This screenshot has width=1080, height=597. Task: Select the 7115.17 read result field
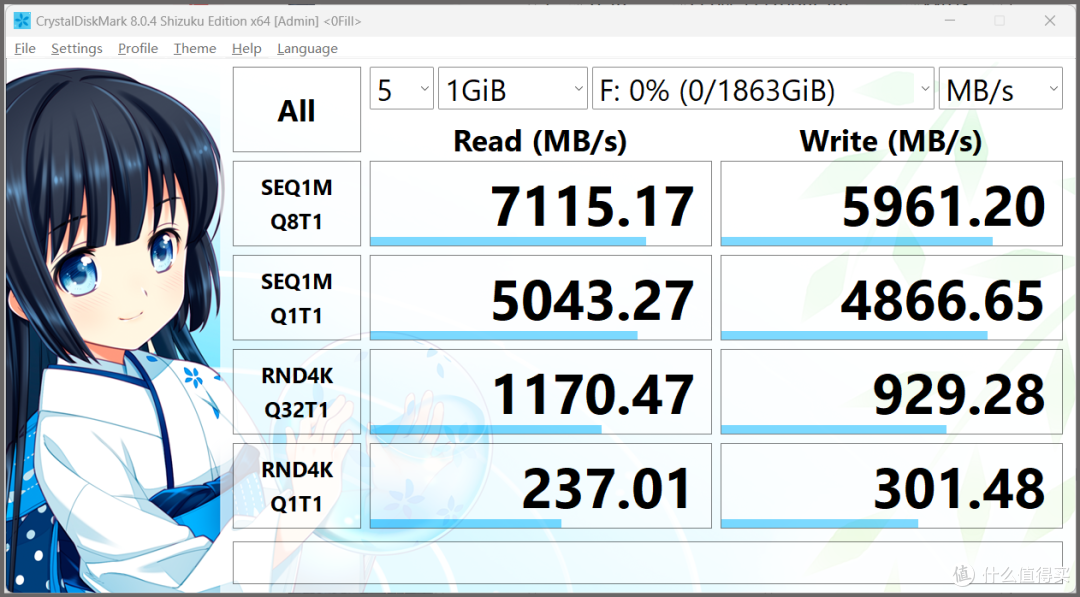coord(540,203)
